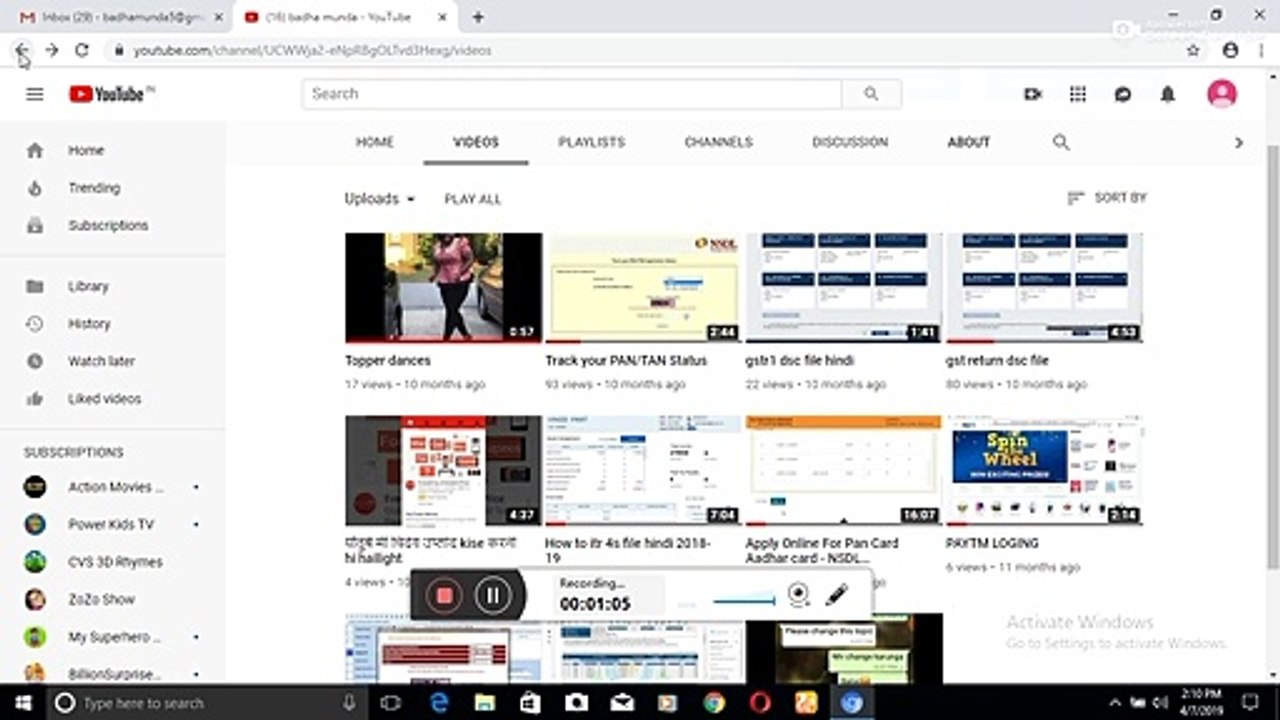Select the VIDEOS channel tab
Viewport: 1280px width, 720px height.
[476, 142]
